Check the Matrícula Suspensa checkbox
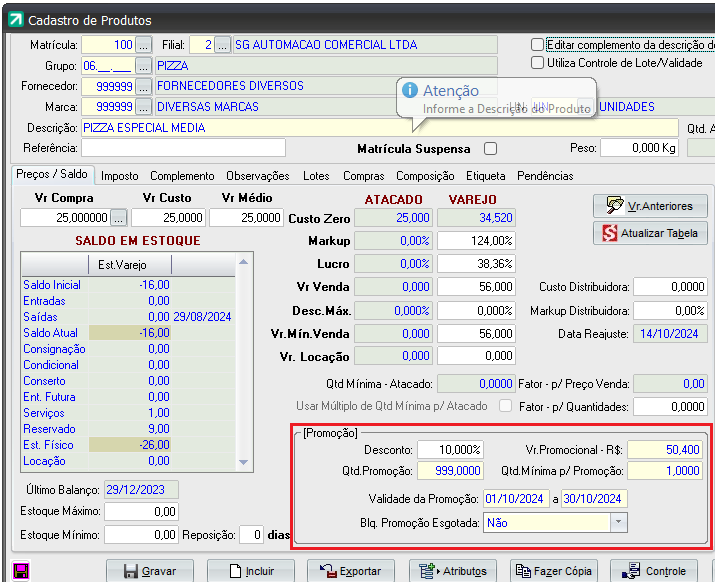The width and height of the screenshot is (715, 582). click(491, 149)
